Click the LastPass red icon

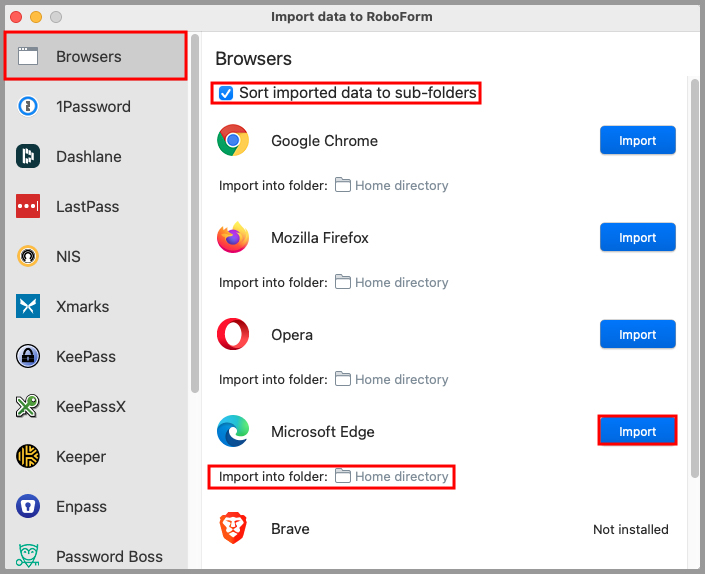(x=28, y=207)
